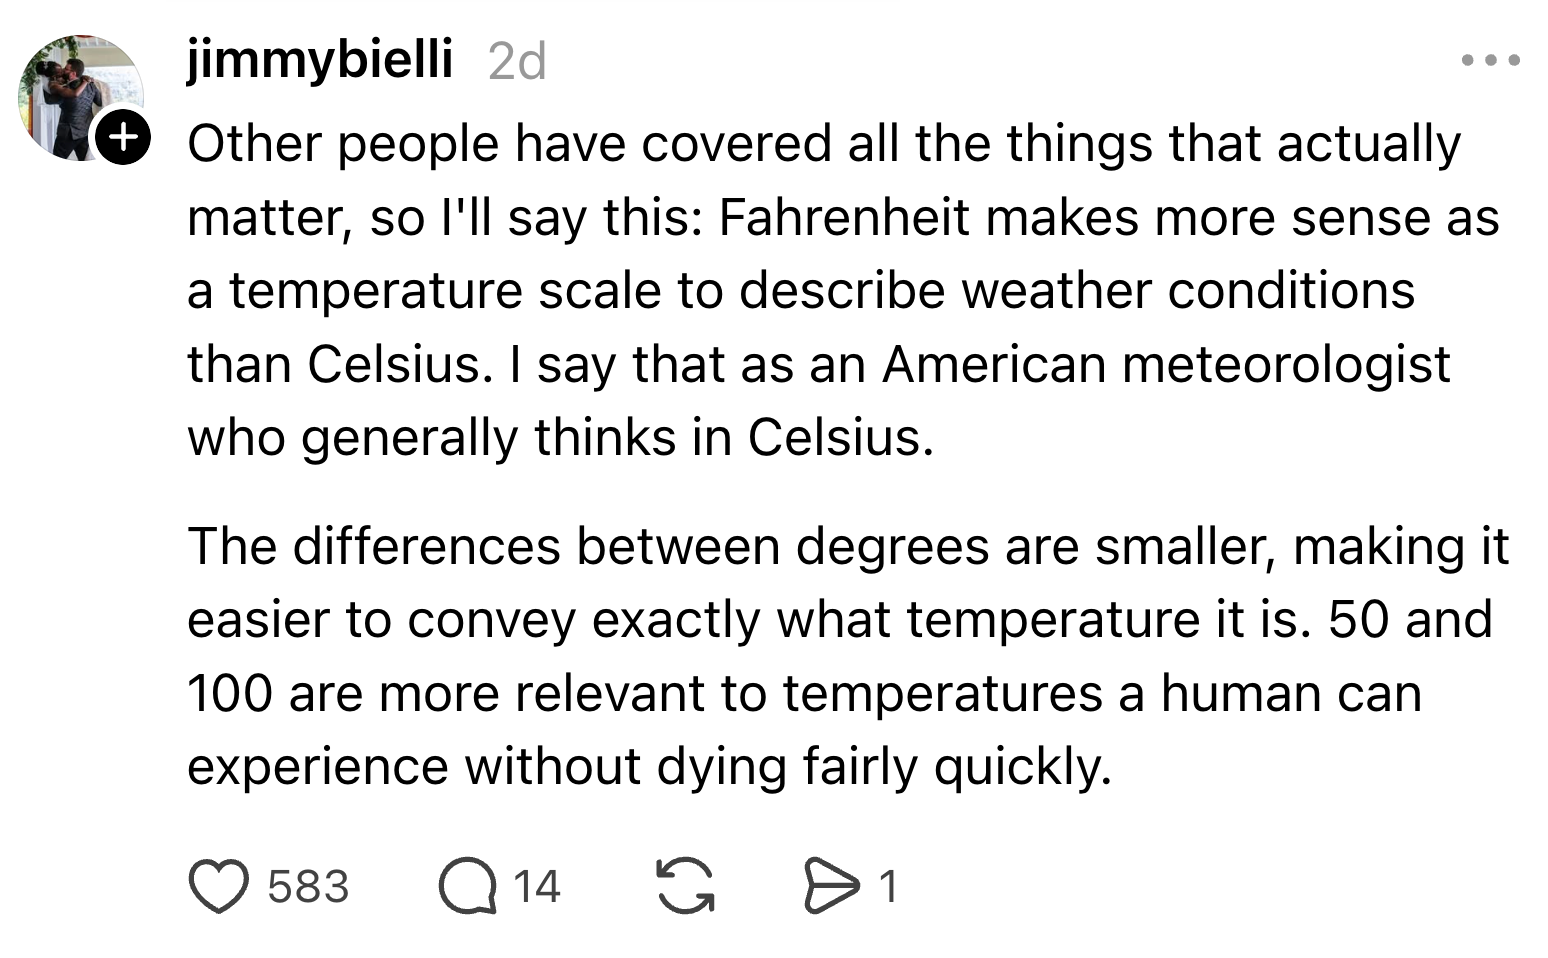1548x958 pixels.
Task: Visit the jimmybielli username link
Action: point(319,59)
